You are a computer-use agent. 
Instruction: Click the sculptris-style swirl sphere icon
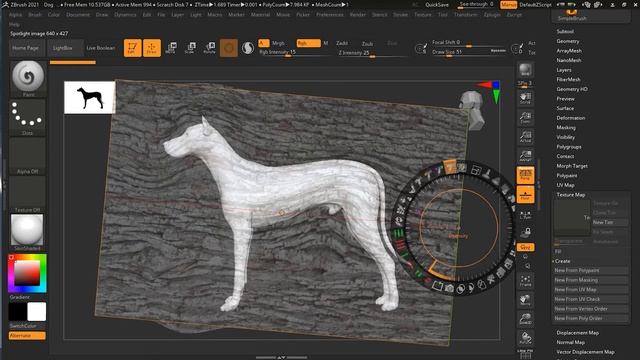click(x=248, y=48)
